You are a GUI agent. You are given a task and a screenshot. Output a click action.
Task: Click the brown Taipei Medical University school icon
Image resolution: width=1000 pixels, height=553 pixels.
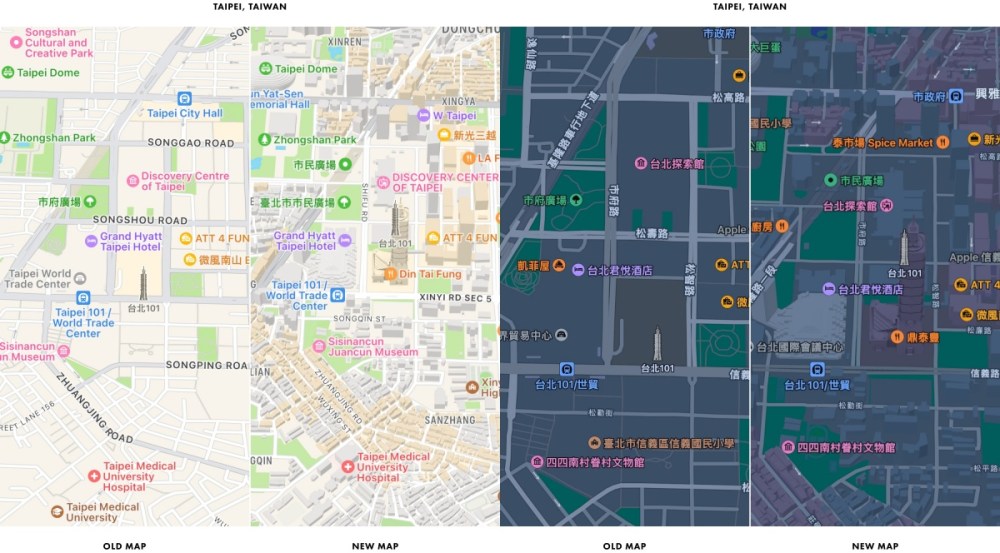click(x=57, y=511)
